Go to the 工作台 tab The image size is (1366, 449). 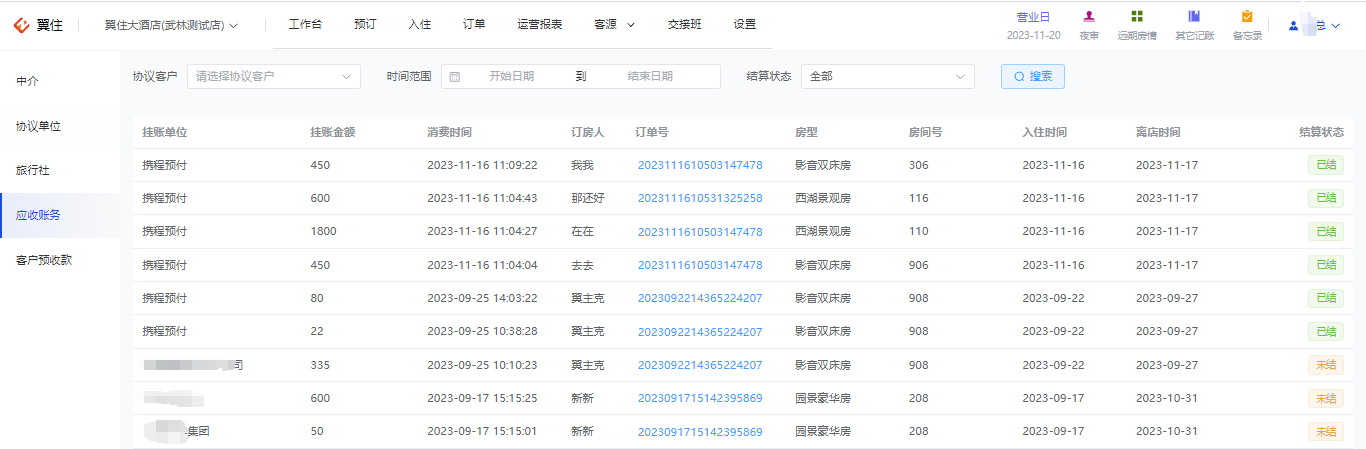(x=305, y=25)
